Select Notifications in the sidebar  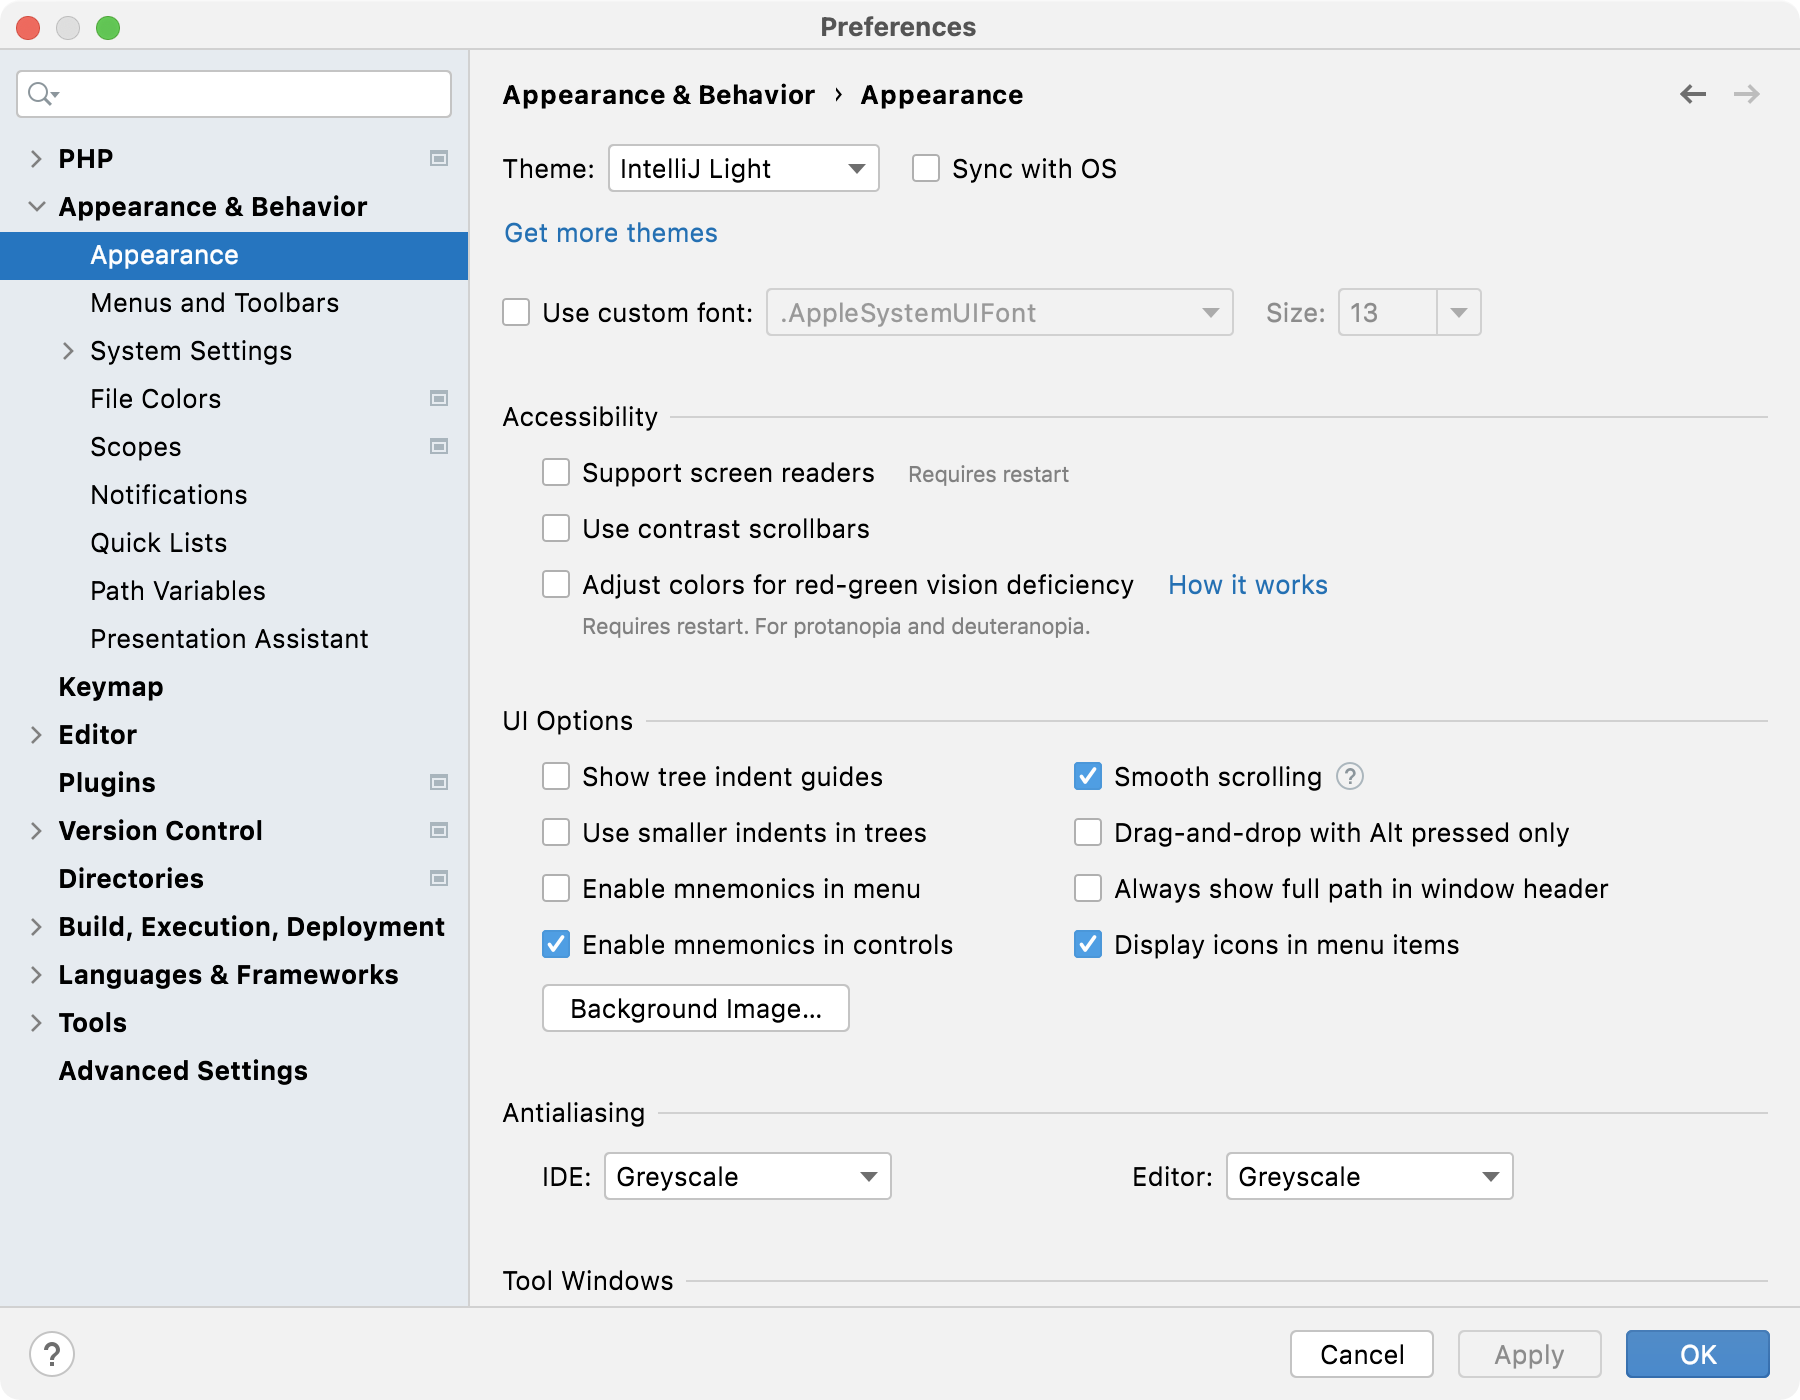point(168,494)
